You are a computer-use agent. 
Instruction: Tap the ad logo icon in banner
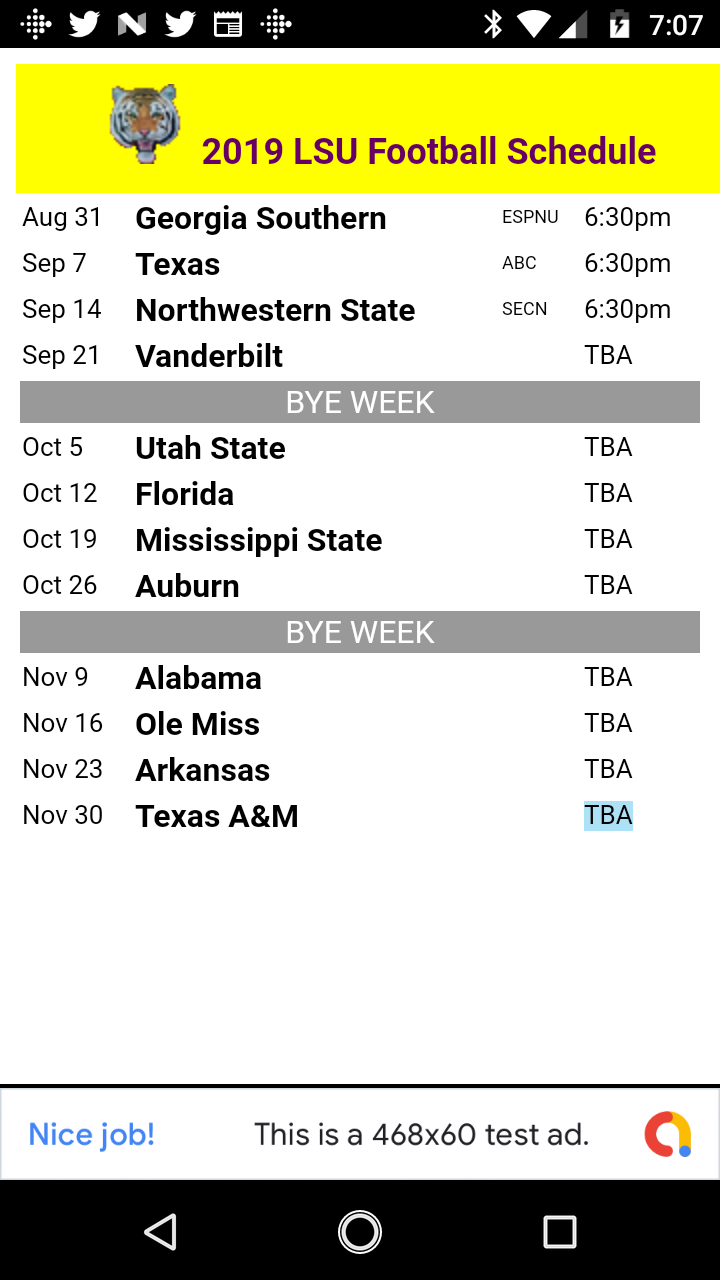(667, 1134)
